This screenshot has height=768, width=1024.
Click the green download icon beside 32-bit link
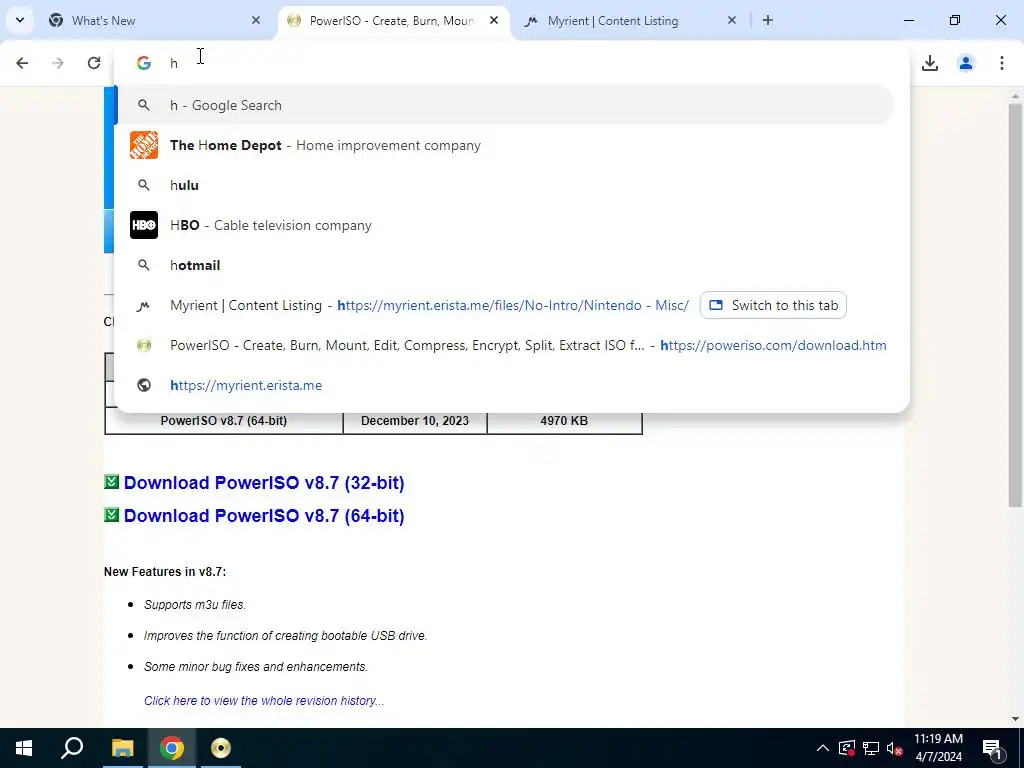[x=112, y=481]
